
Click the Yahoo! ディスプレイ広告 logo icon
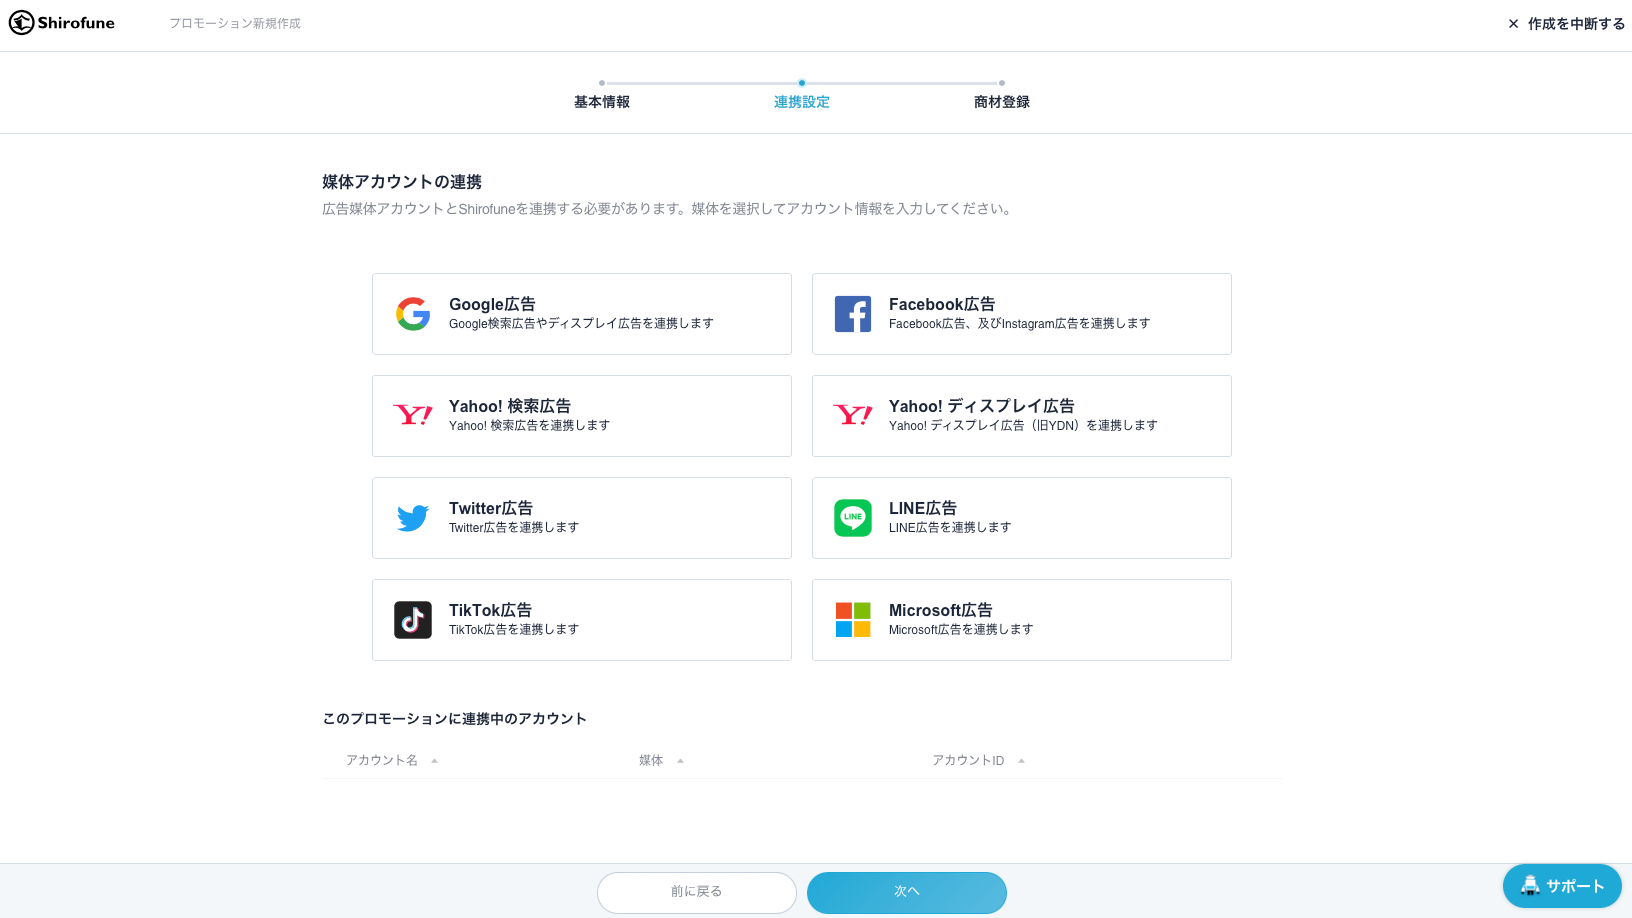(x=853, y=415)
